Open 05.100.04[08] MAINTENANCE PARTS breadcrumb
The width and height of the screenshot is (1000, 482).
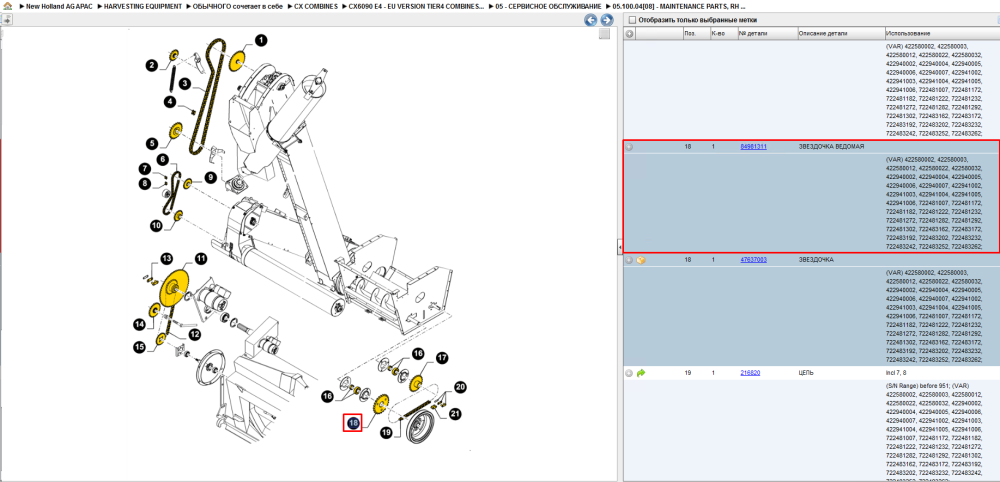point(679,6)
